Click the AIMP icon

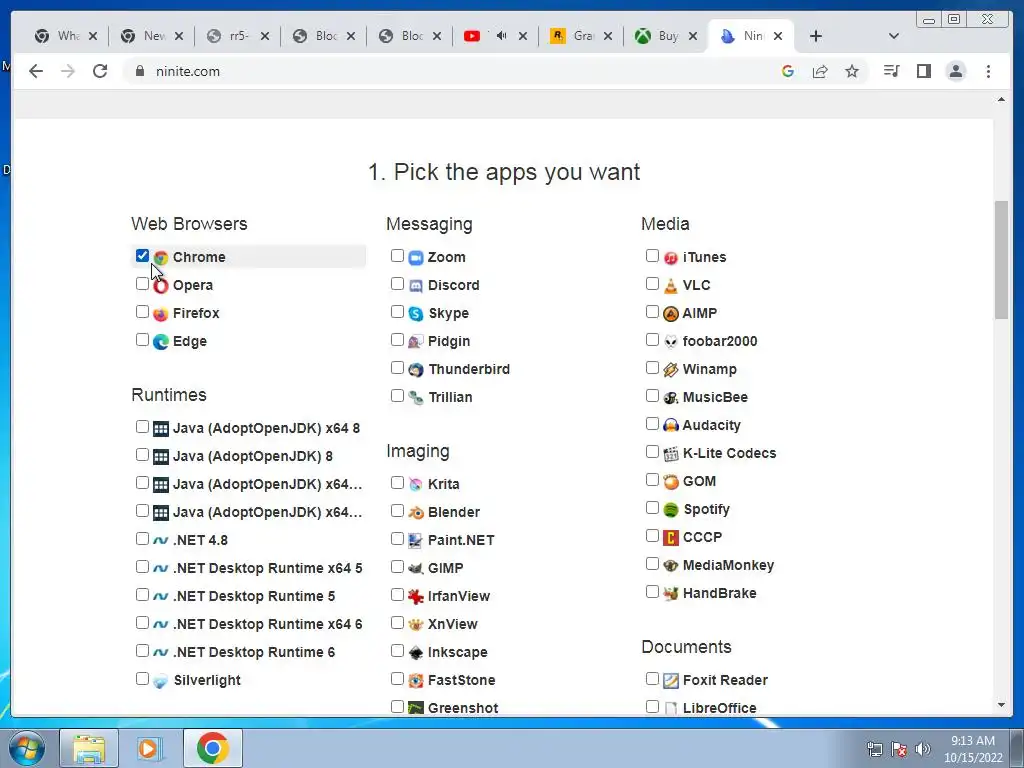pos(671,313)
